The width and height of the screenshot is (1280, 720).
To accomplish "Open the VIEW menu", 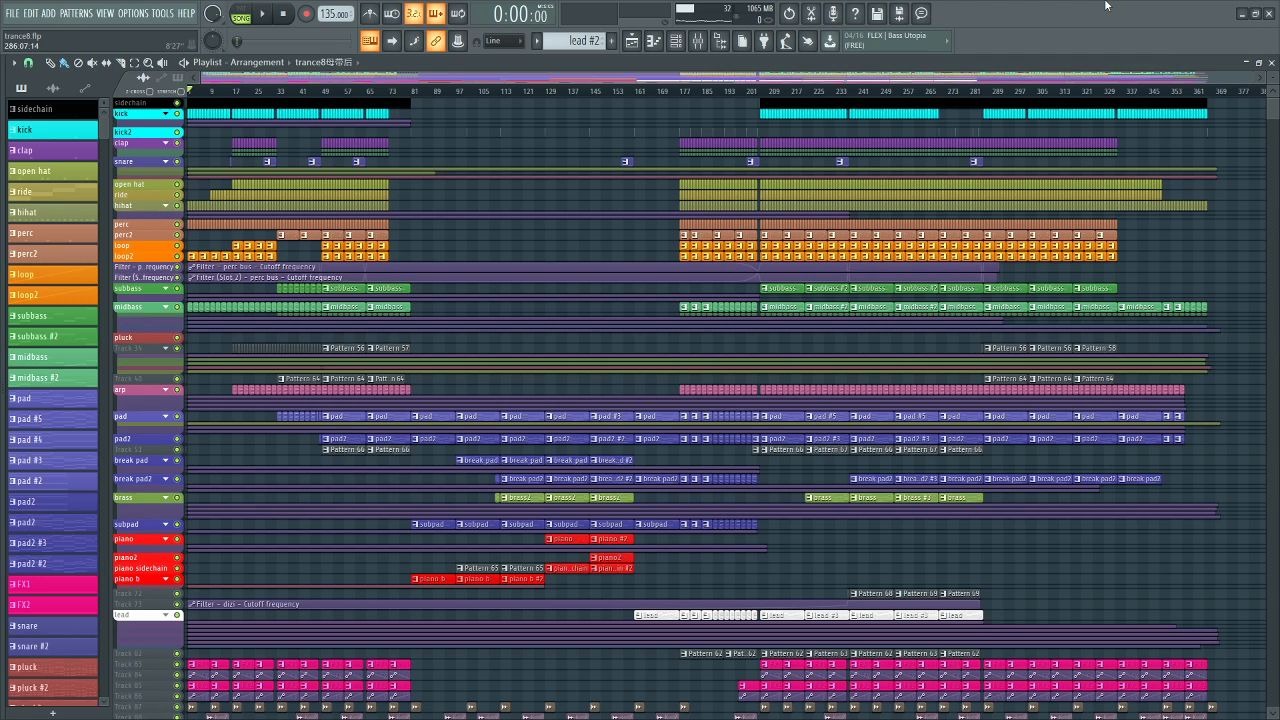I will pyautogui.click(x=105, y=14).
